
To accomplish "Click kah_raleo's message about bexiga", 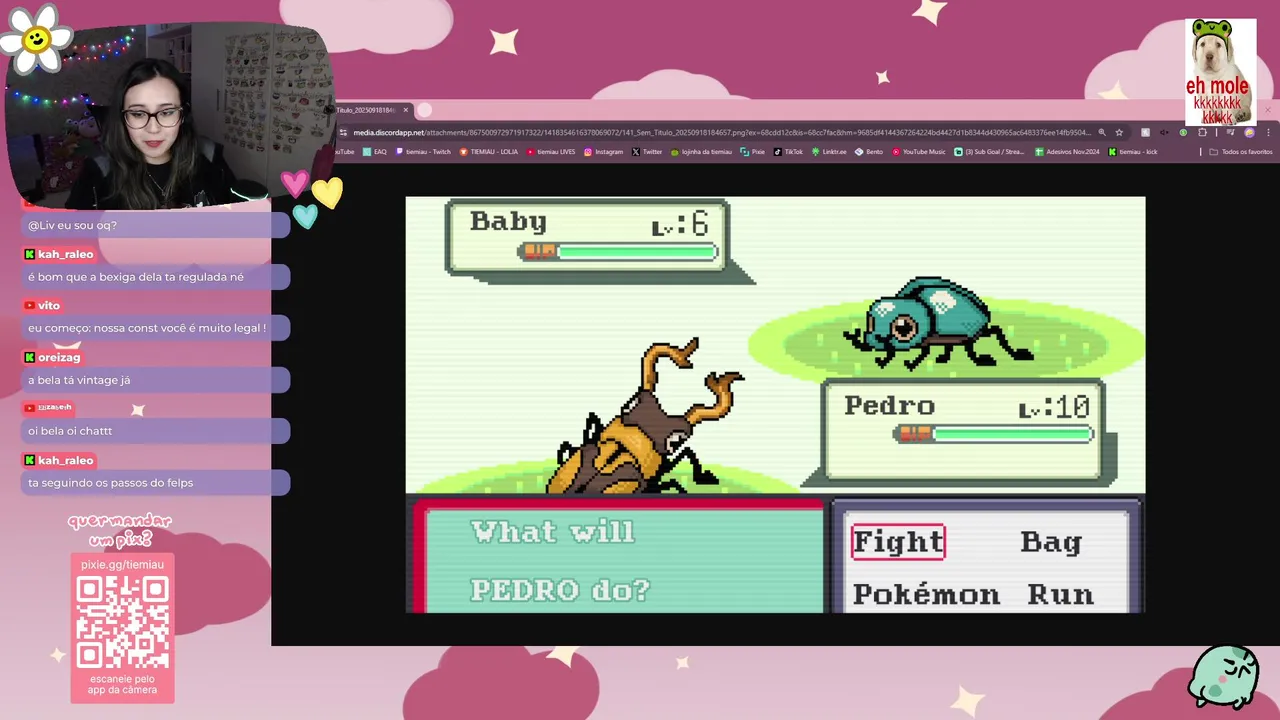I will click(155, 277).
